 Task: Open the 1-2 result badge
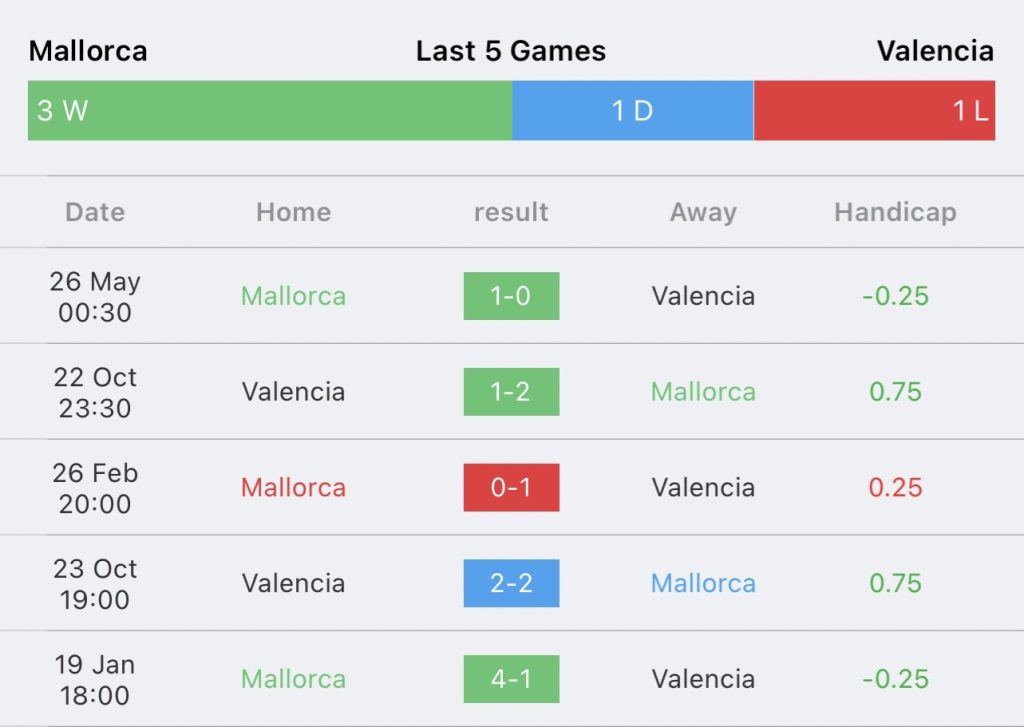click(x=511, y=392)
